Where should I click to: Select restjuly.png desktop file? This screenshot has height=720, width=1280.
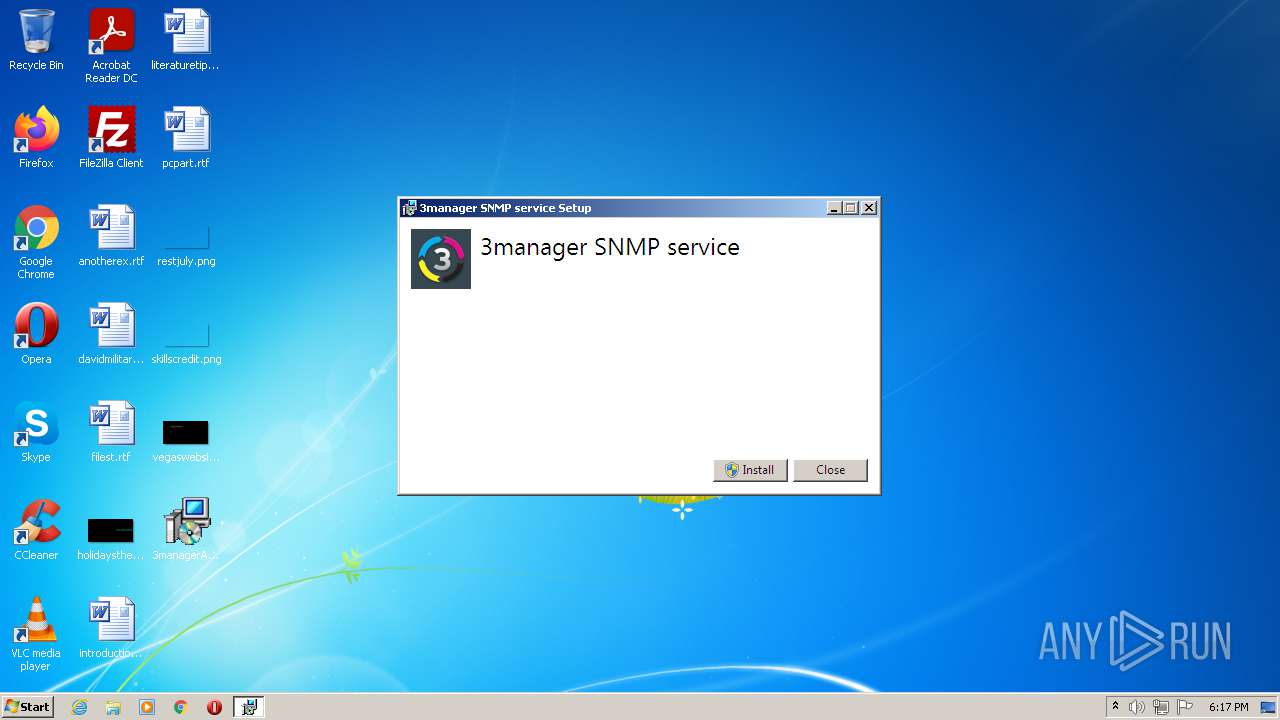coord(186,244)
